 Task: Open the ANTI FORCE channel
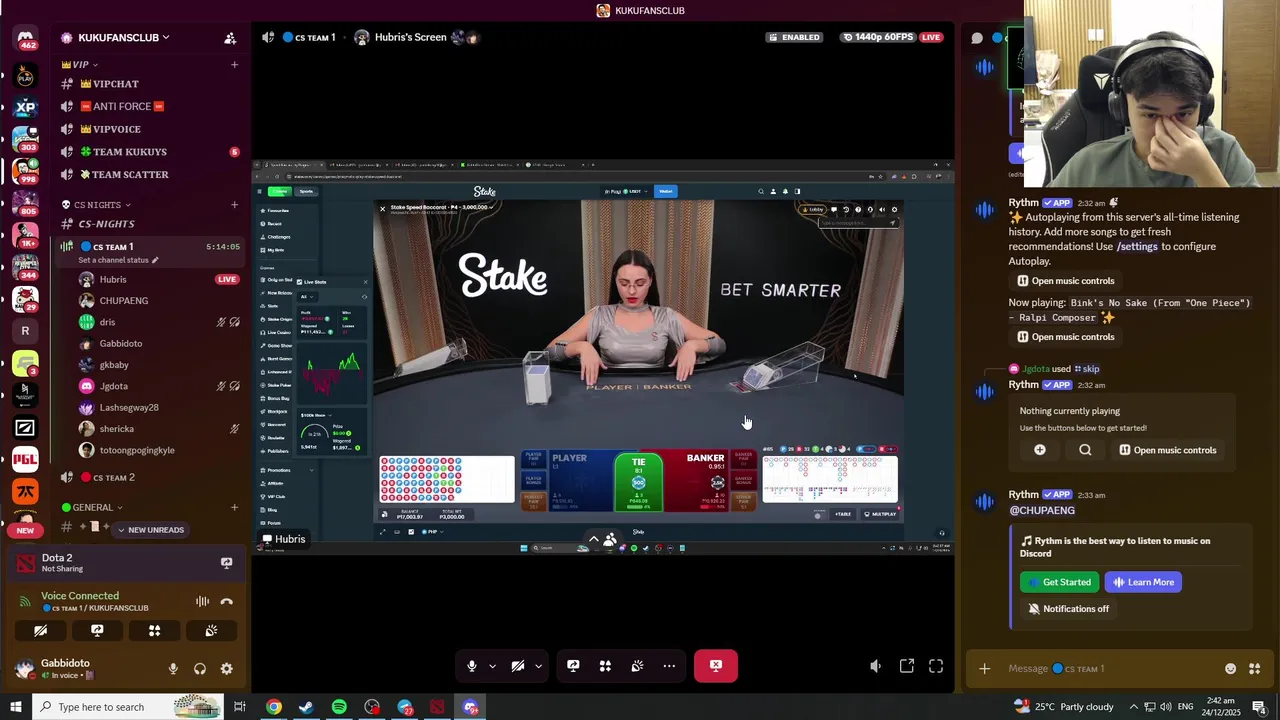click(x=150, y=107)
